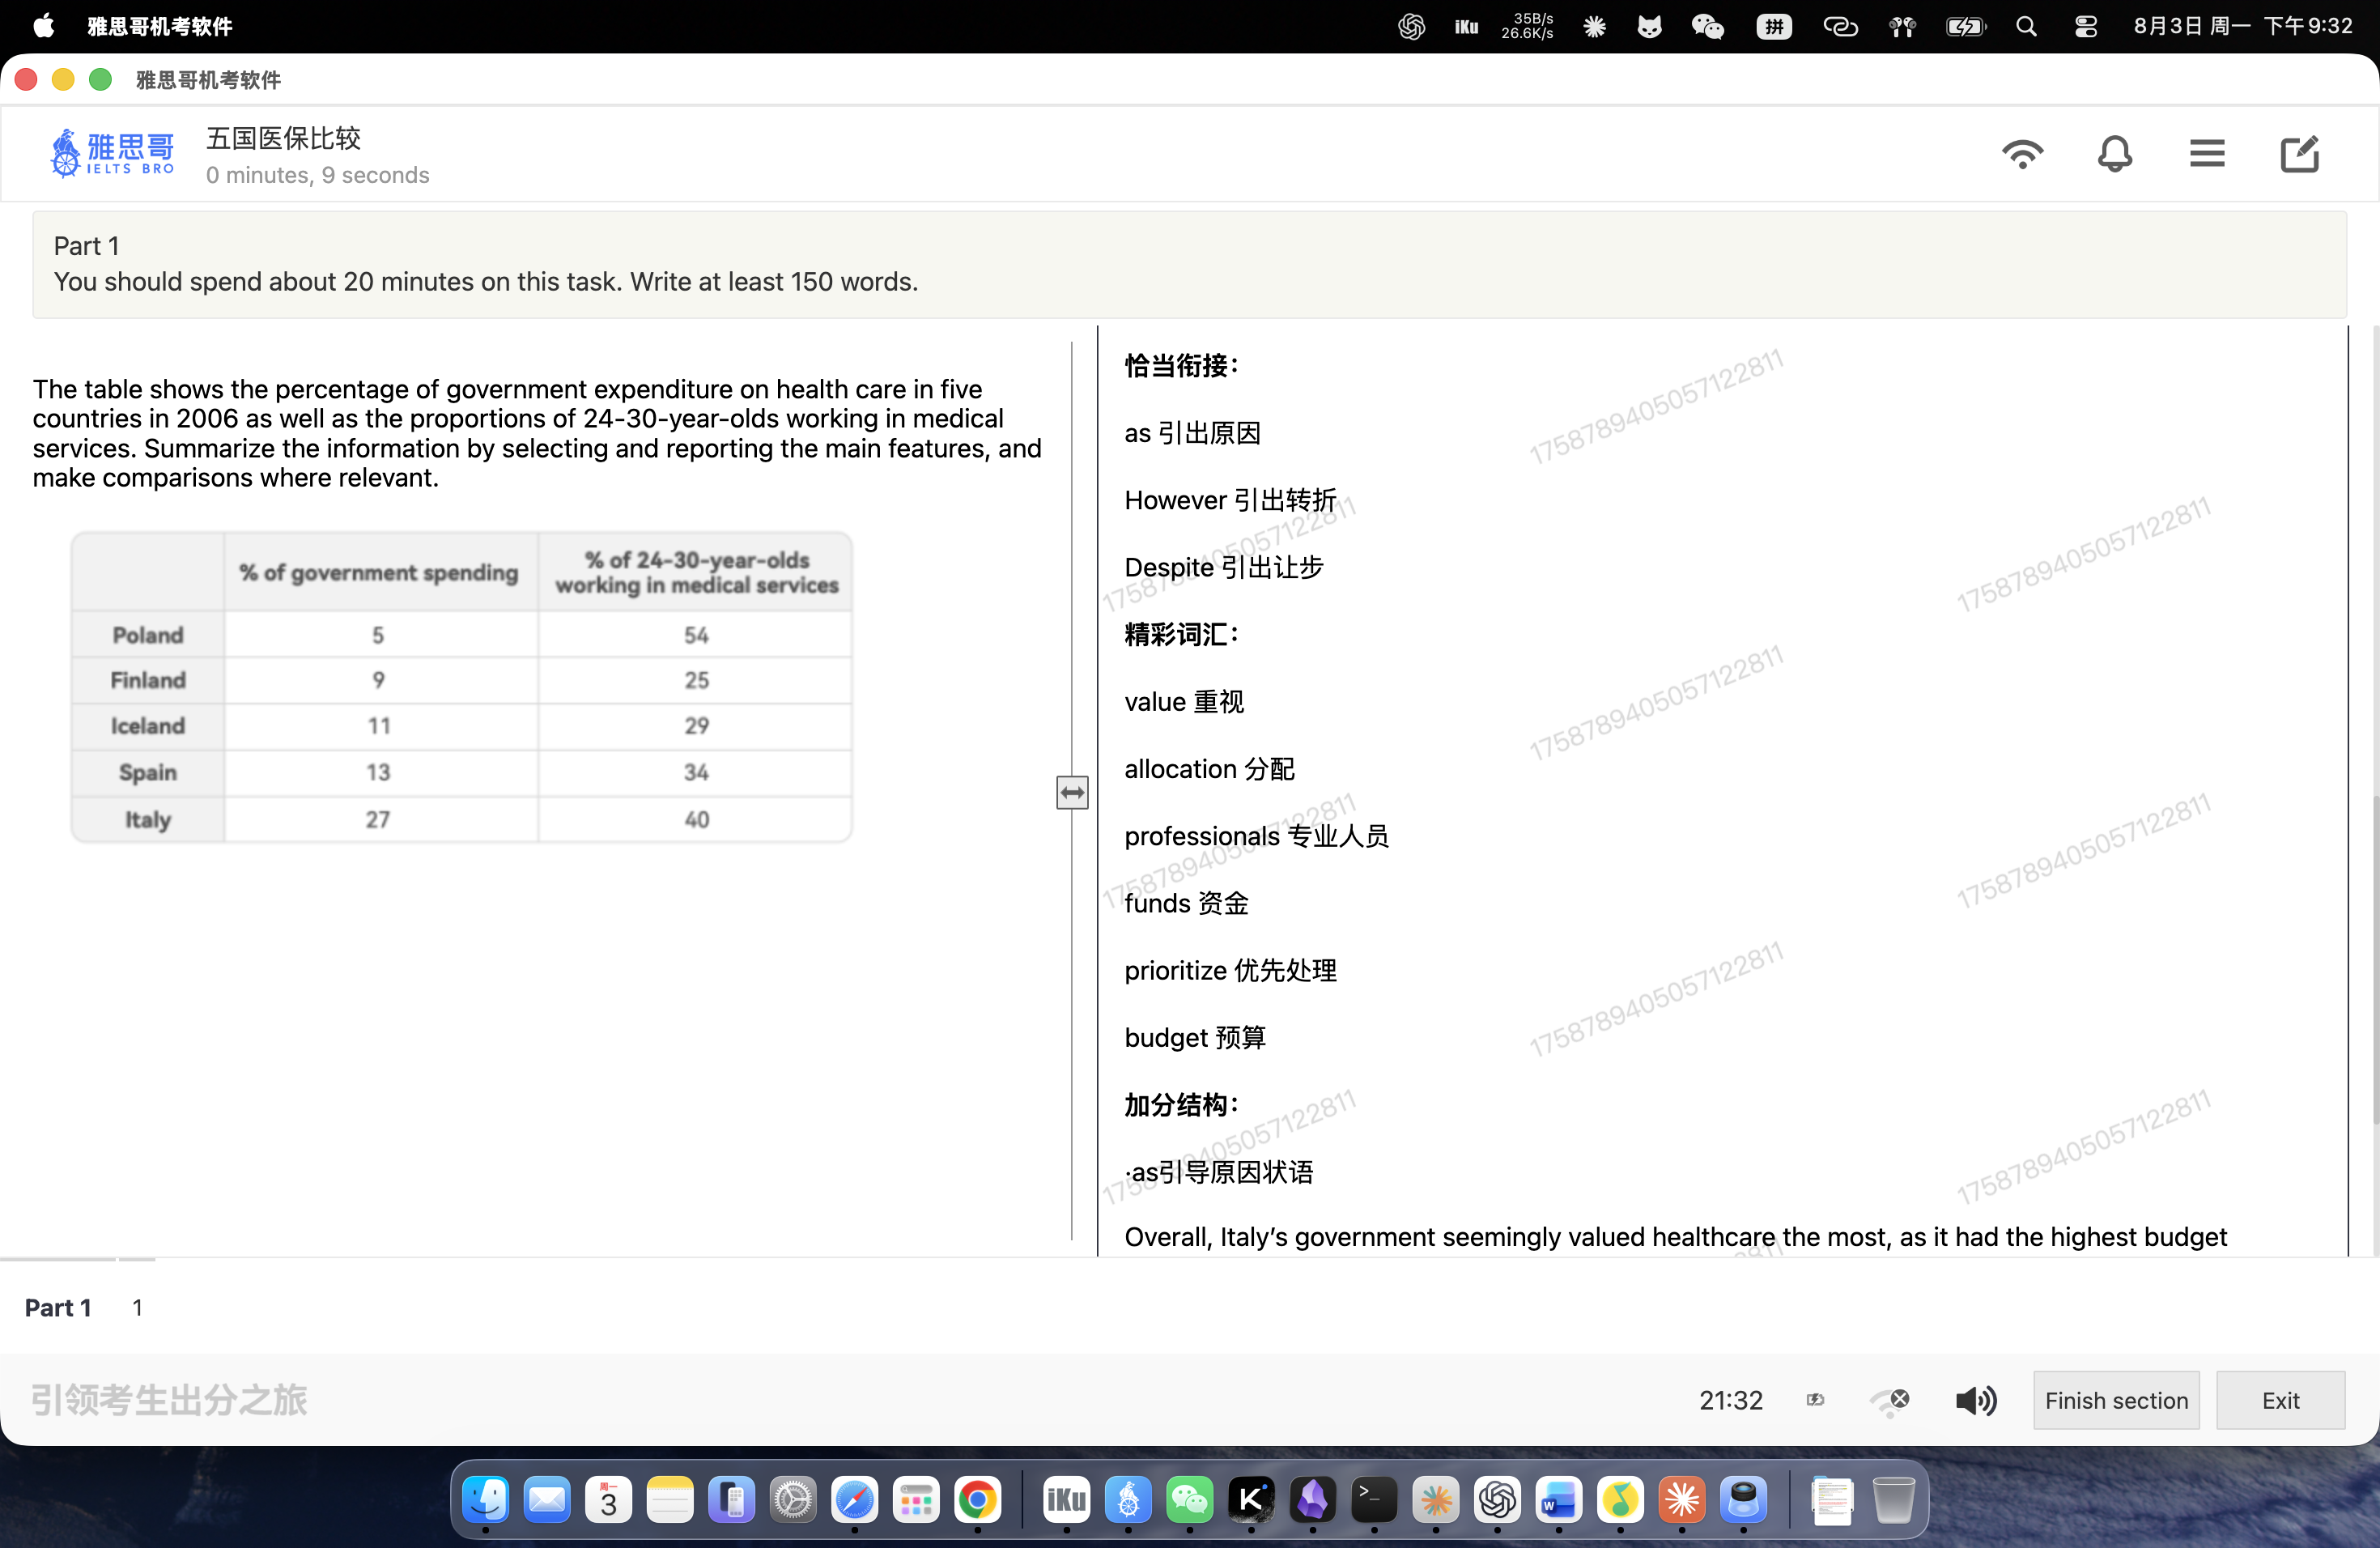Click the sentence starting 'Overall, Italy's government'
2380x1548 pixels.
(x=1675, y=1237)
